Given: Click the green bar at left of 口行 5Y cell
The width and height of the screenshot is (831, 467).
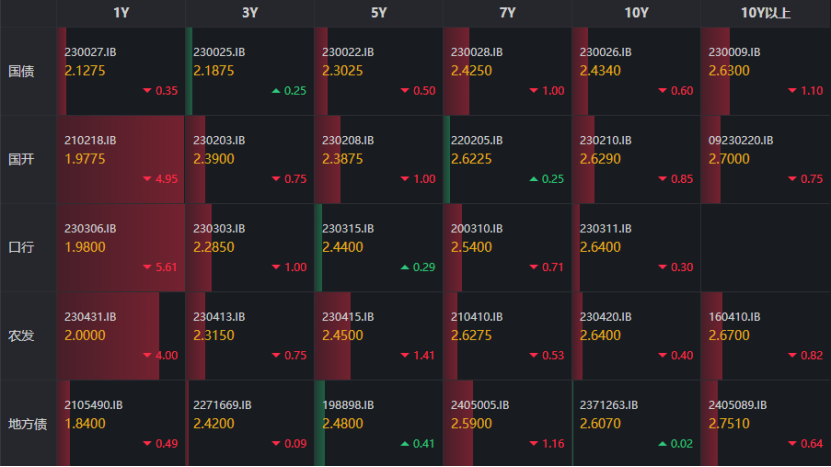Looking at the screenshot, I should [318, 248].
